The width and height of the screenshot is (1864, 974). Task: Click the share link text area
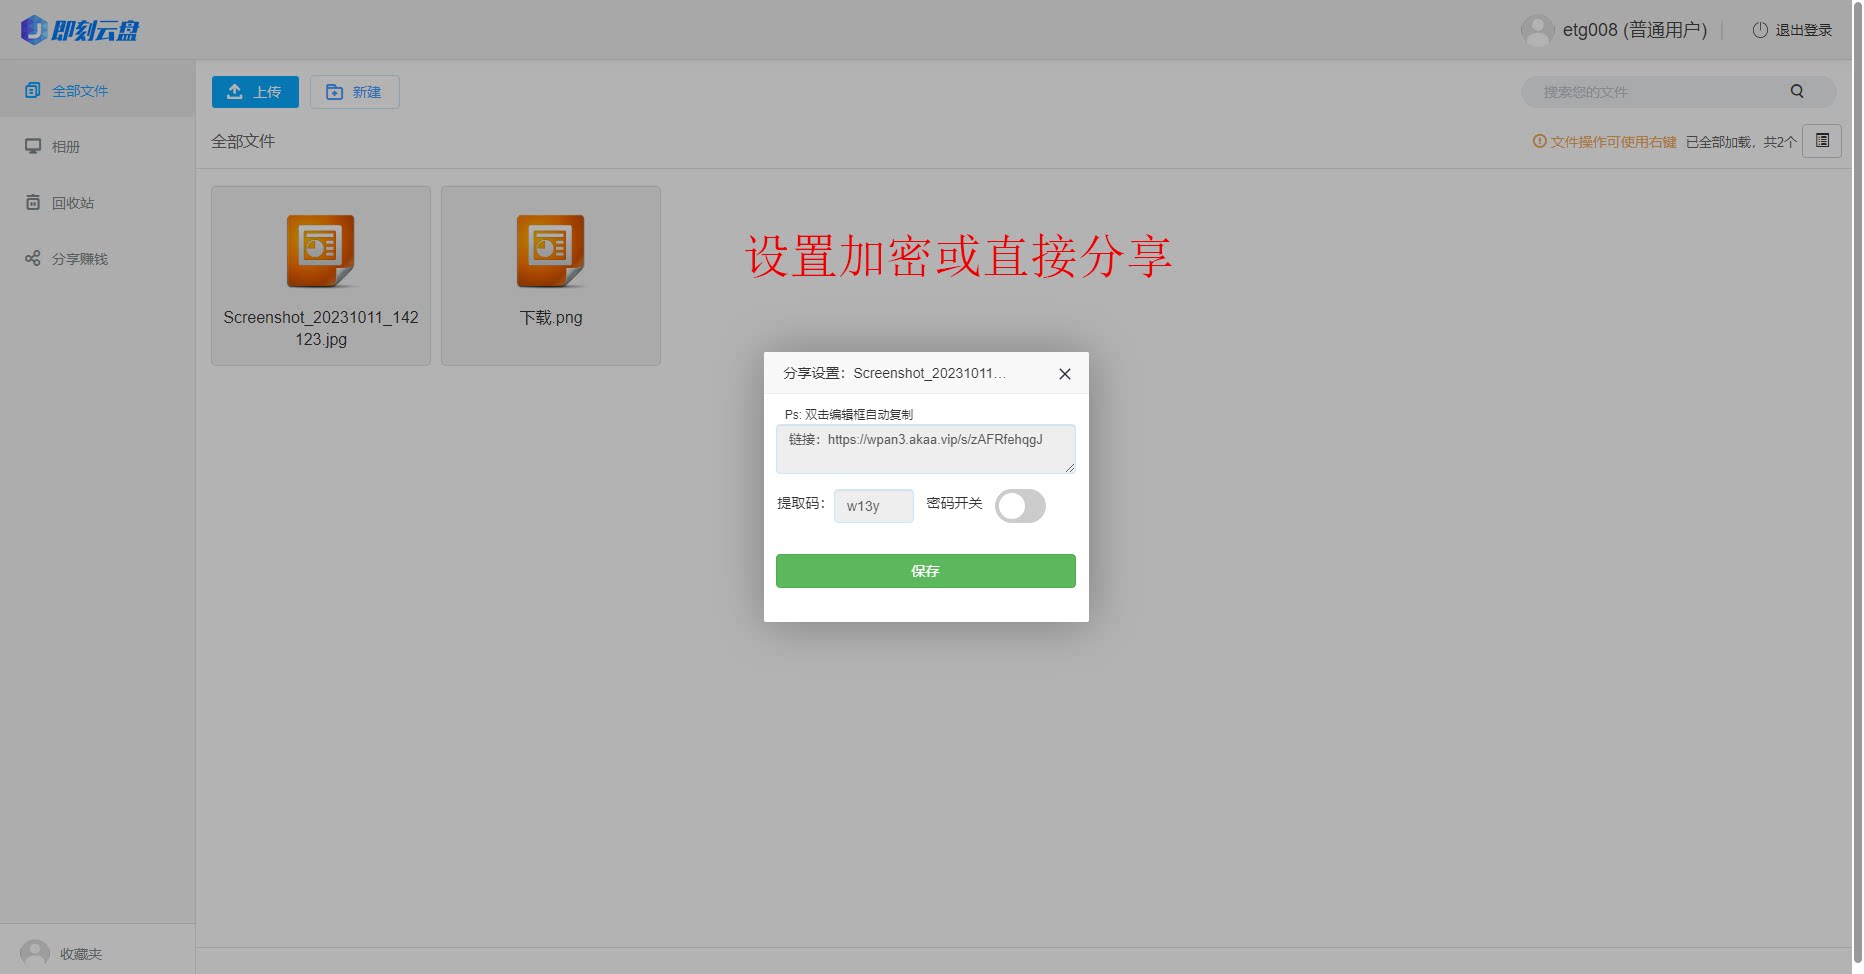point(925,449)
